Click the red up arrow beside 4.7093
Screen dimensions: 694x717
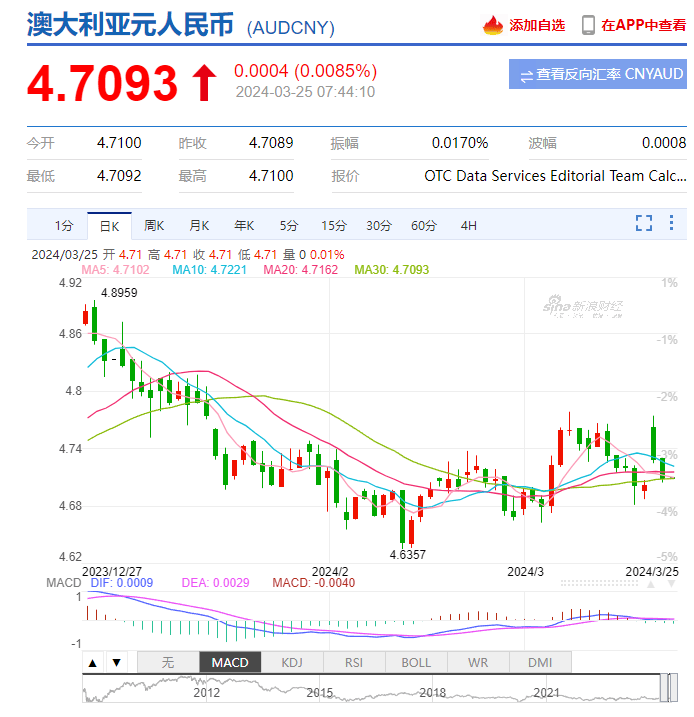tap(204, 82)
